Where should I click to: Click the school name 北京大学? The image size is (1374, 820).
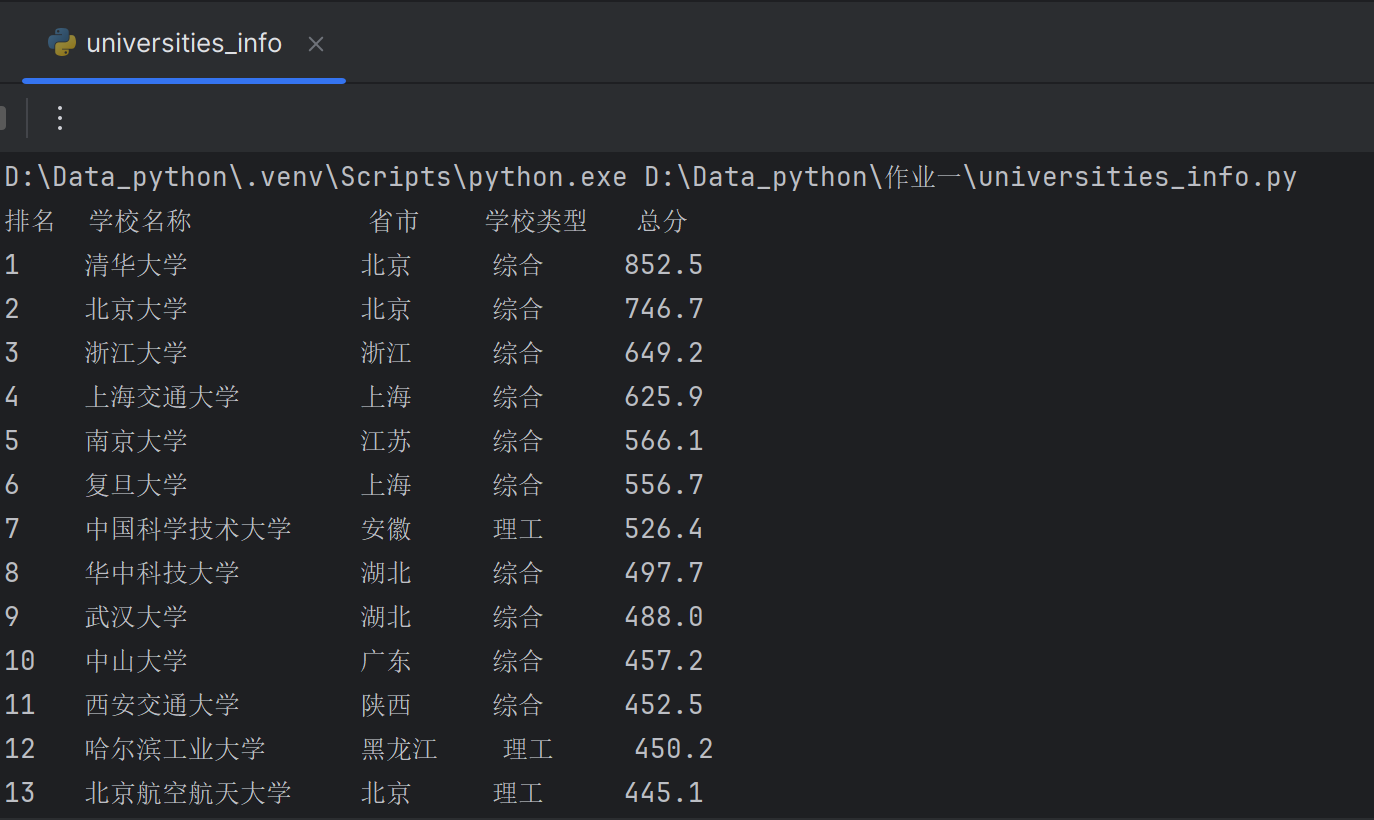[136, 309]
